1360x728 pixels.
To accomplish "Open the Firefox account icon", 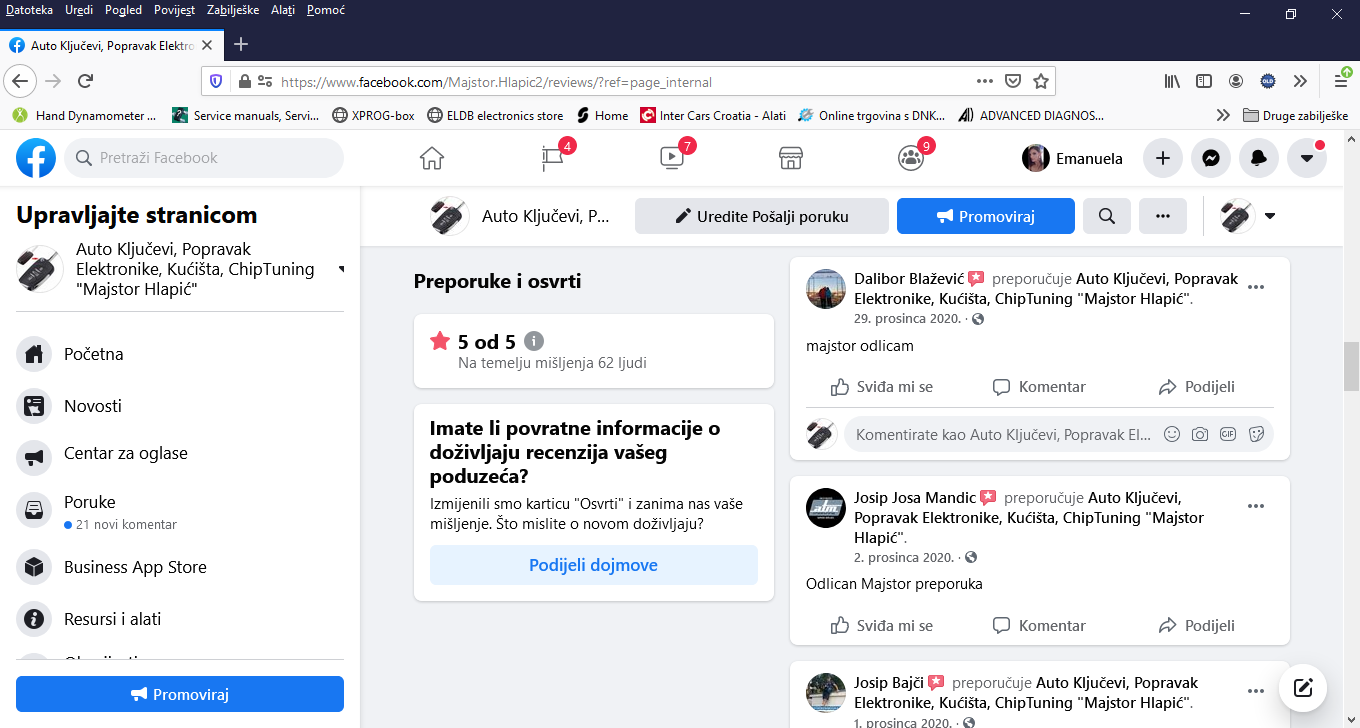I will (1236, 81).
